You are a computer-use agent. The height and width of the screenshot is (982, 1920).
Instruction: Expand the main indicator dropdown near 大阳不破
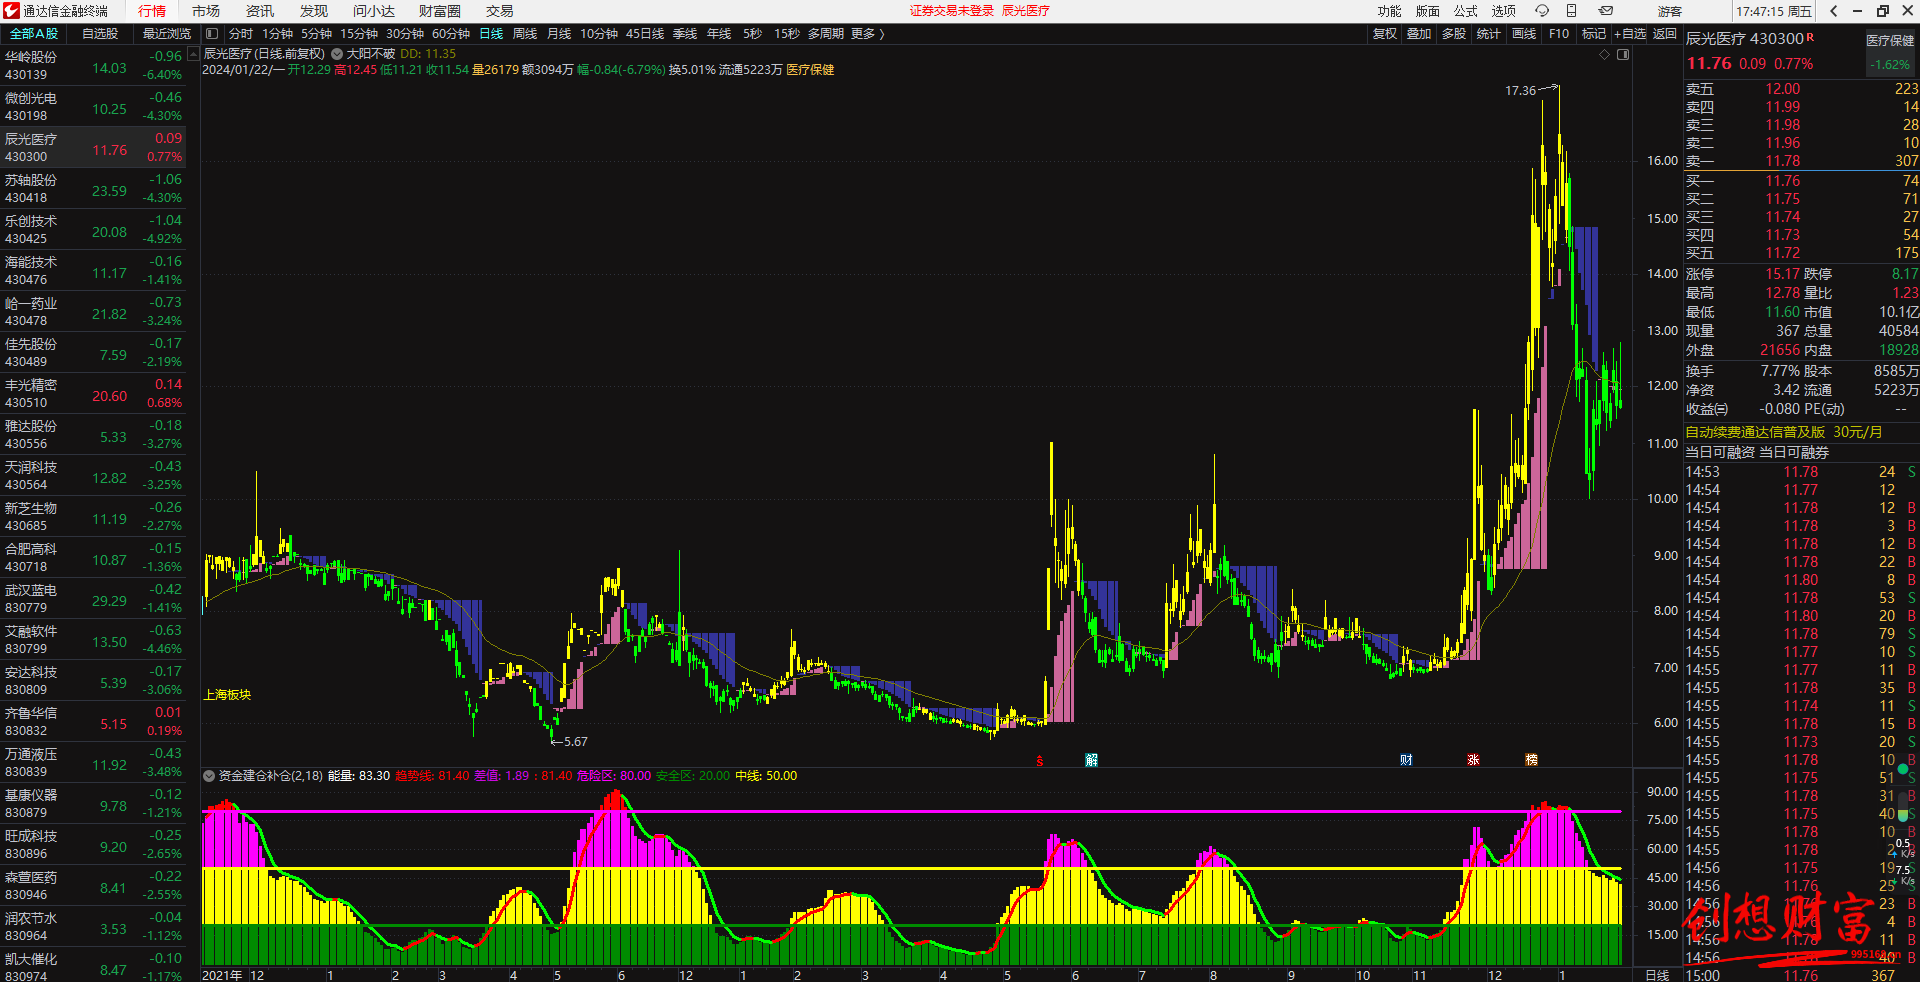coord(337,54)
